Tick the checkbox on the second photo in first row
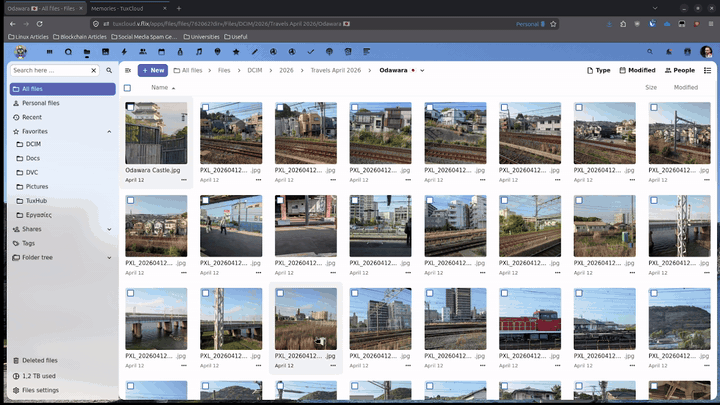The height and width of the screenshot is (405, 720). (x=206, y=107)
